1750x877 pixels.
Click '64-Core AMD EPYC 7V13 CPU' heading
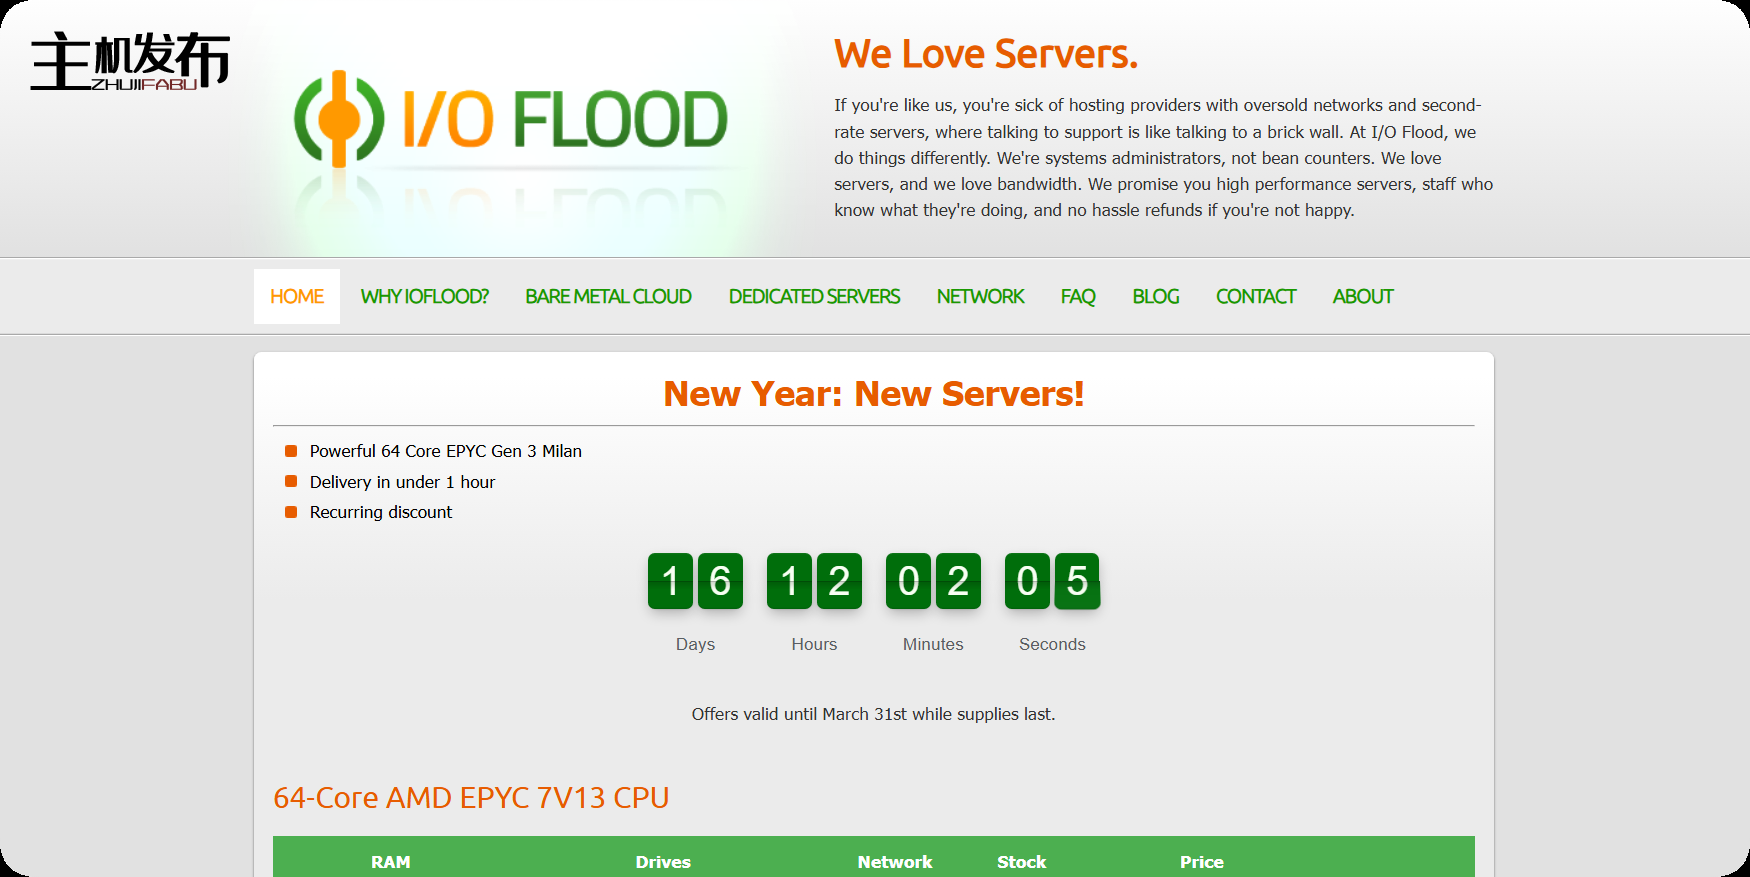click(x=471, y=798)
